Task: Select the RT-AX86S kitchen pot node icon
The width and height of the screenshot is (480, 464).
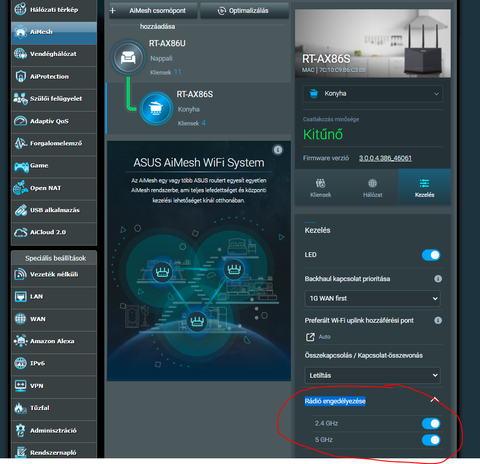Action: click(156, 108)
